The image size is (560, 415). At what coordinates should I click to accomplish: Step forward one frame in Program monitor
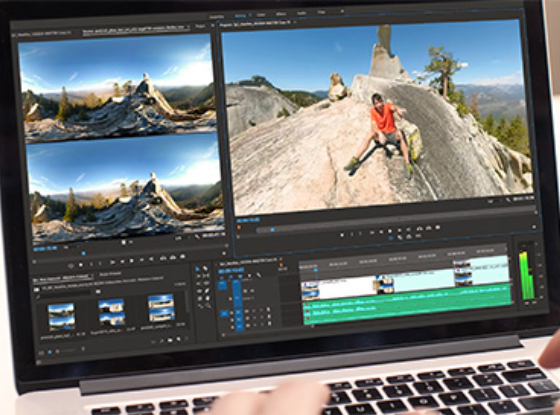pos(399,231)
